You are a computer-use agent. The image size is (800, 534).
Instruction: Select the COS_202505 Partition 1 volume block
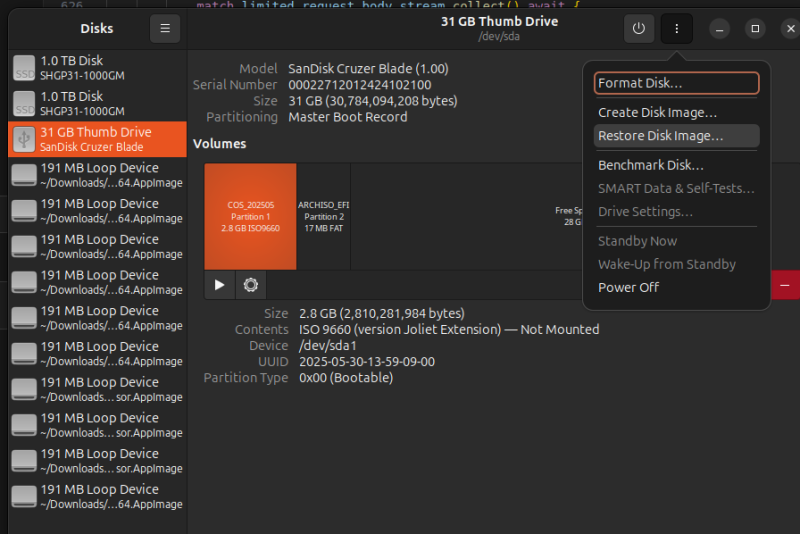[x=250, y=216]
